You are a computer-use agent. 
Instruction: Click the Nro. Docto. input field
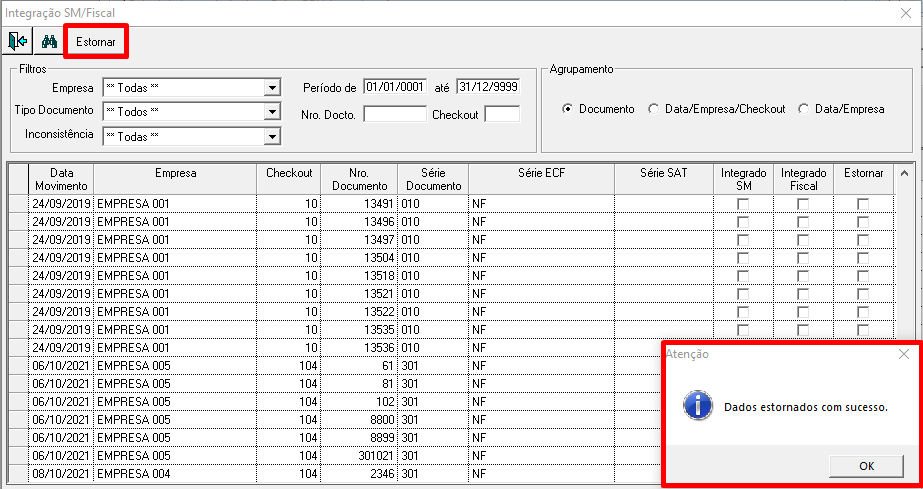point(394,114)
